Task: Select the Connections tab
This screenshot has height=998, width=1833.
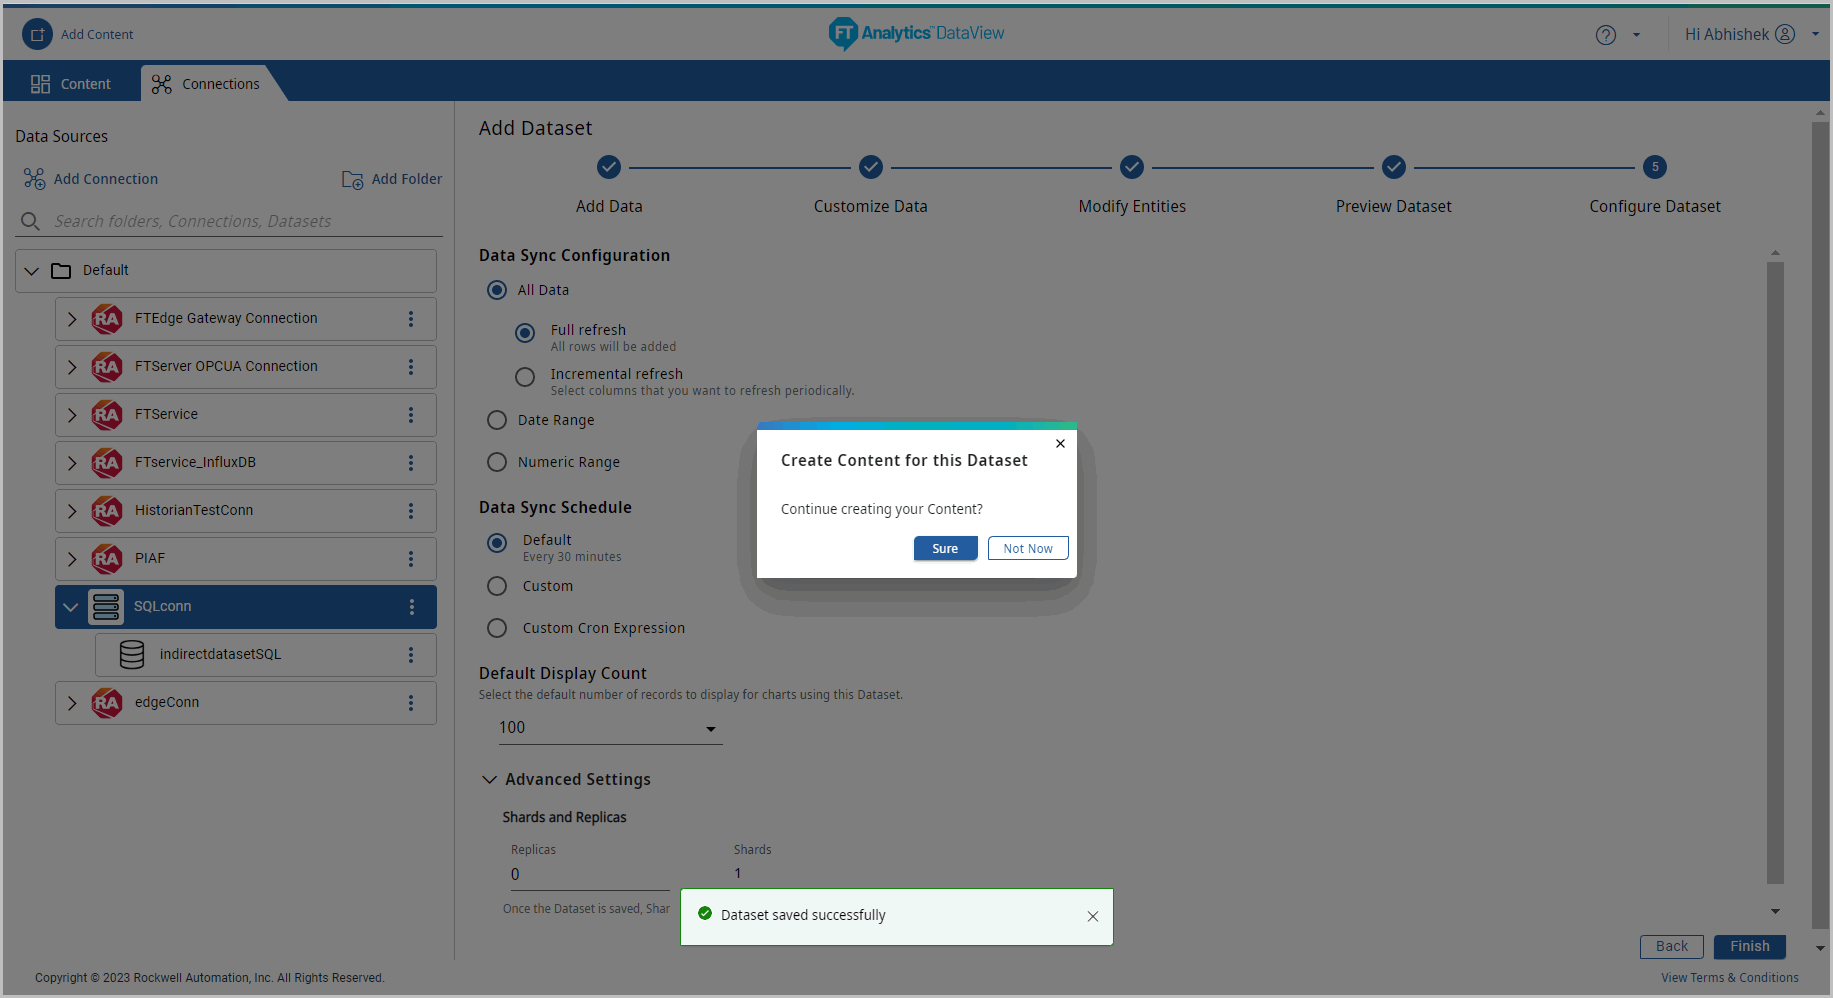Action: 207,84
